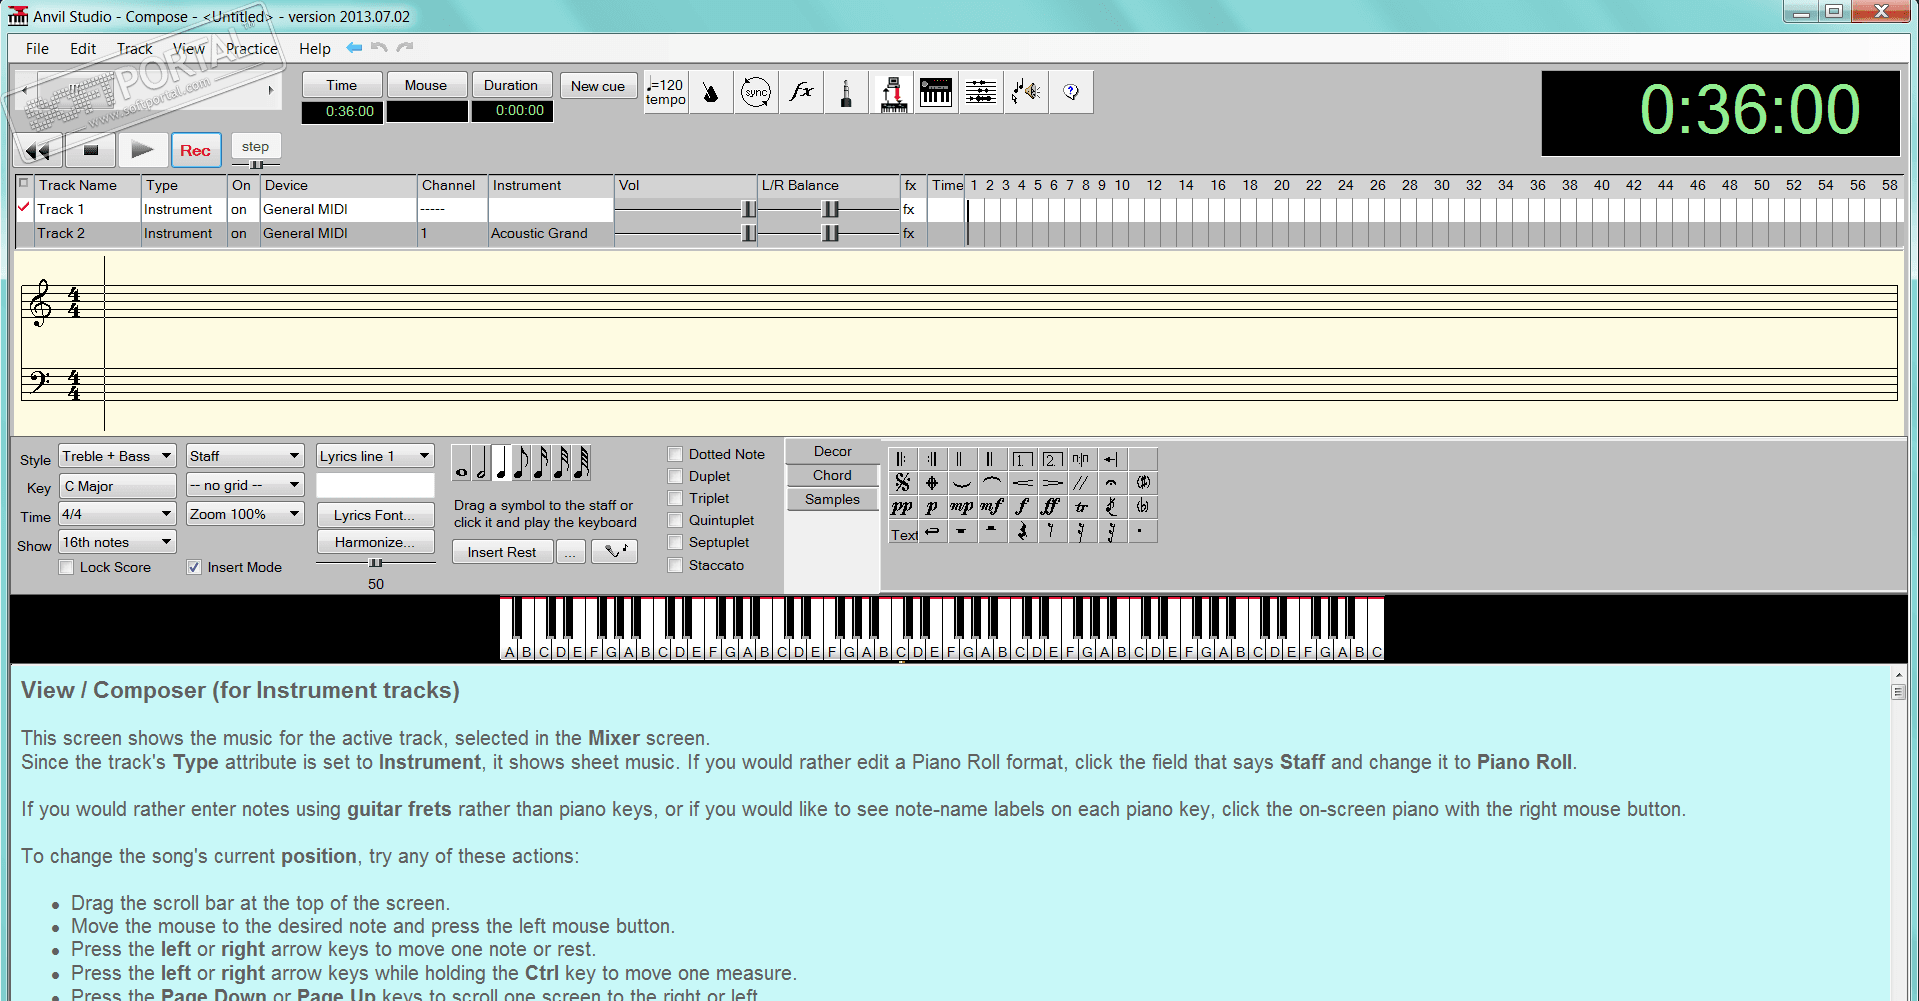Viewport: 1919px width, 1001px height.
Task: Click the Rec record button
Action: click(x=195, y=150)
